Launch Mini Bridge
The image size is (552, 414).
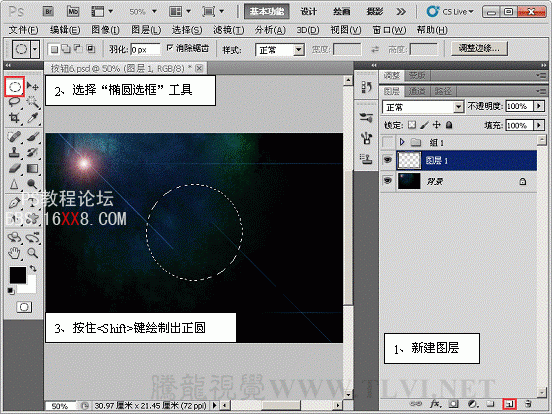click(x=73, y=12)
